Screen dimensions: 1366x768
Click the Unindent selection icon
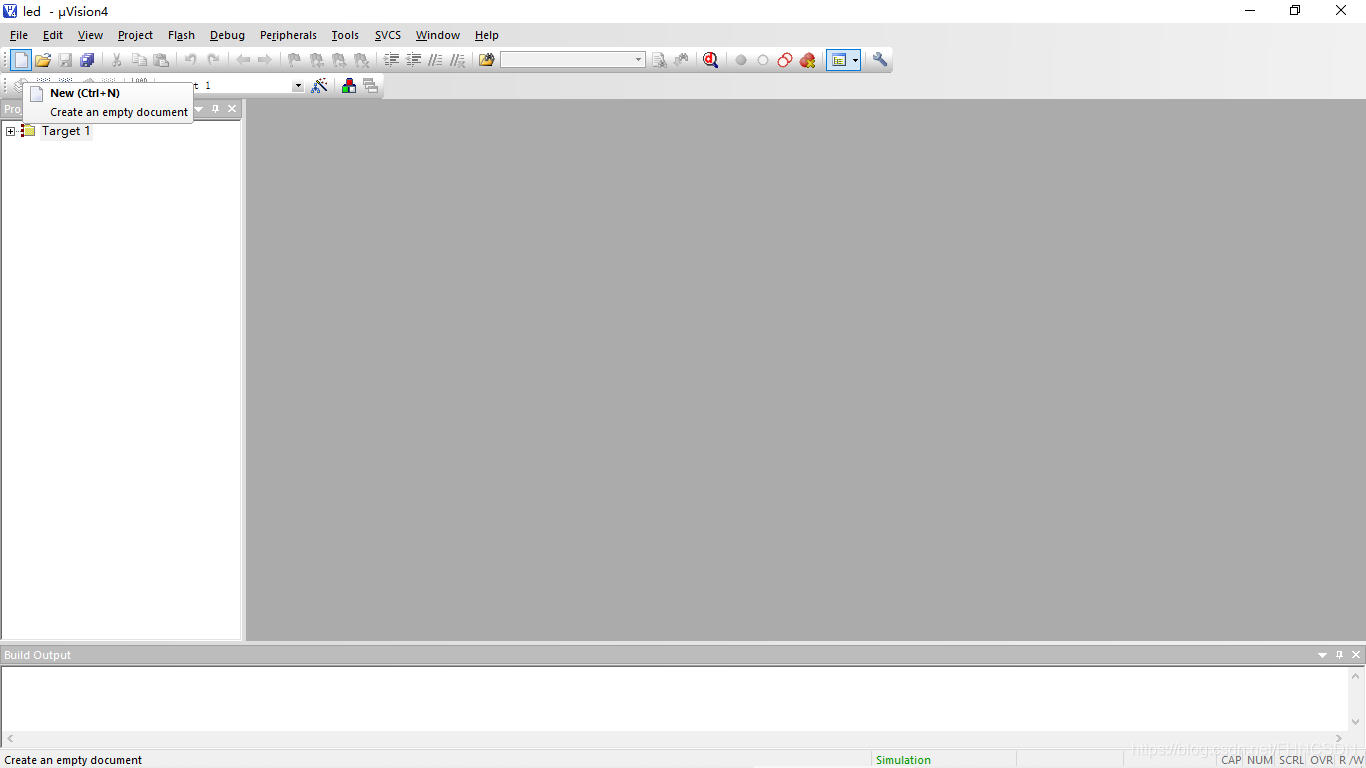(413, 60)
